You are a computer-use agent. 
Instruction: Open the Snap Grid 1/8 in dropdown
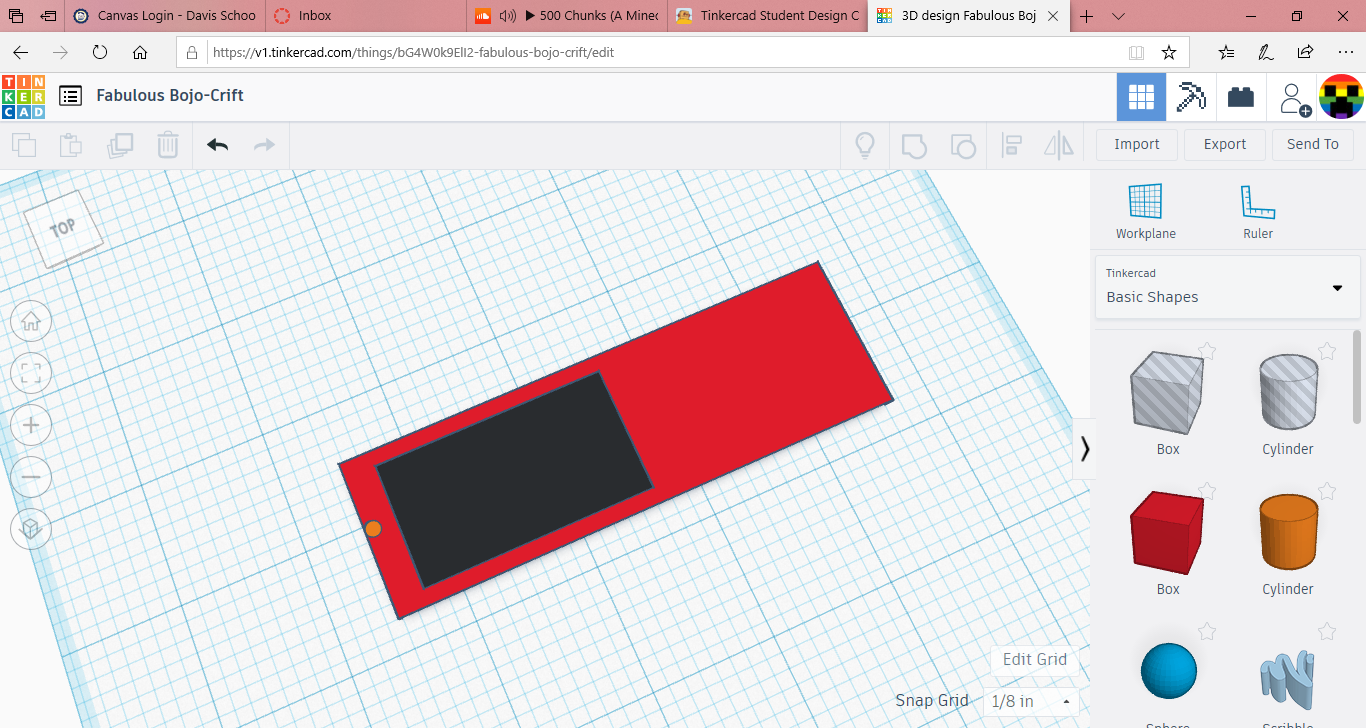pyautogui.click(x=1031, y=701)
